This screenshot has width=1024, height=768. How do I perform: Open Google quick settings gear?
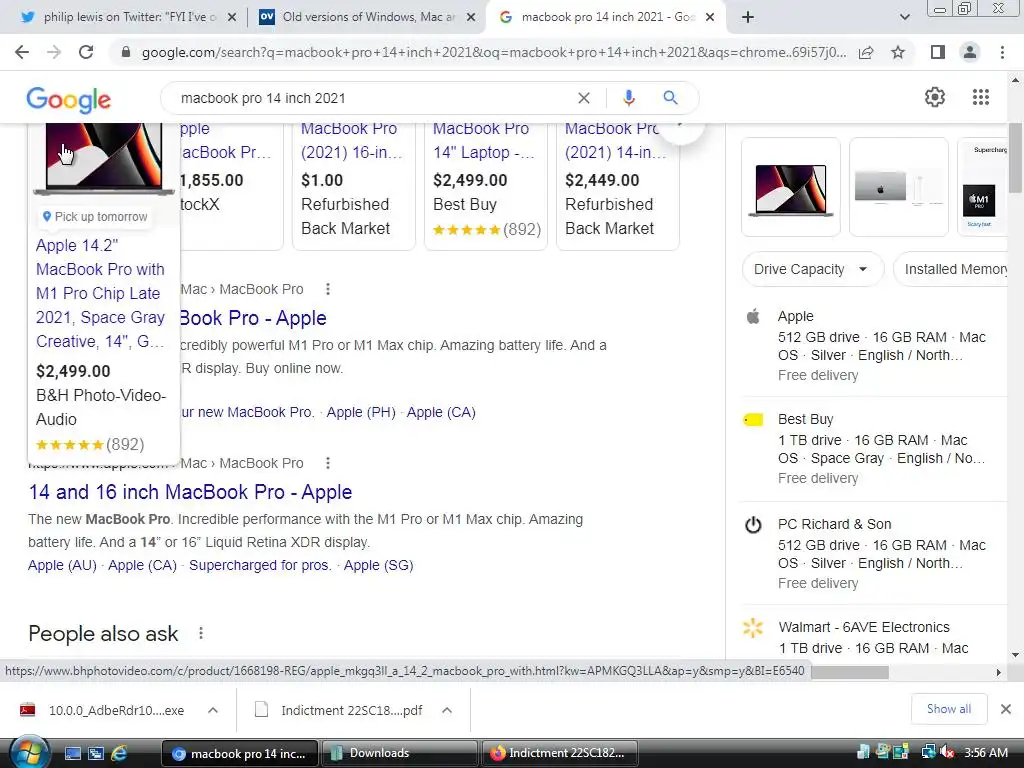935,97
